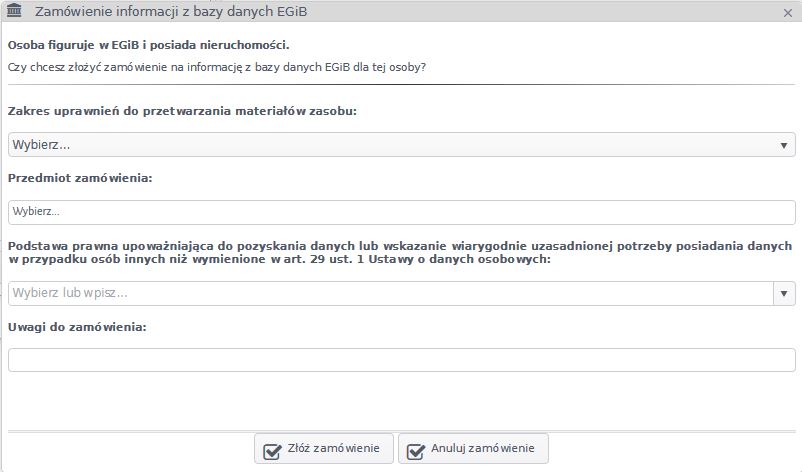Click the checkmark icon on Złóż zamówienie
This screenshot has width=802, height=472.
pos(272,451)
